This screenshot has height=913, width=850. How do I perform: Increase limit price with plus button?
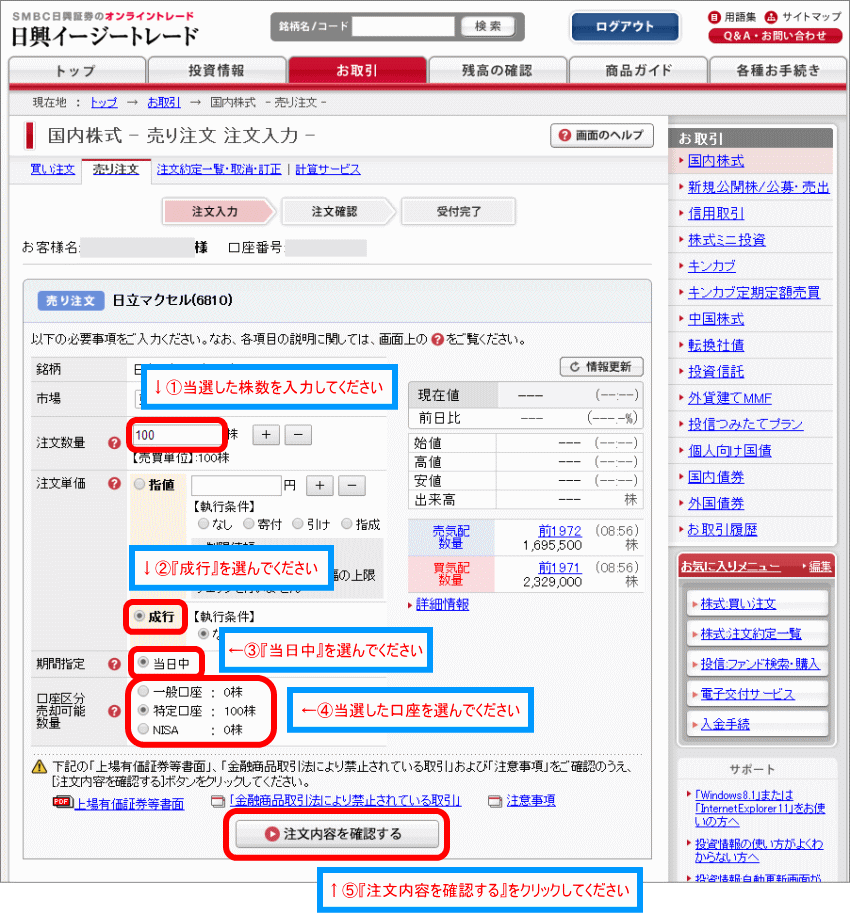pyautogui.click(x=320, y=486)
